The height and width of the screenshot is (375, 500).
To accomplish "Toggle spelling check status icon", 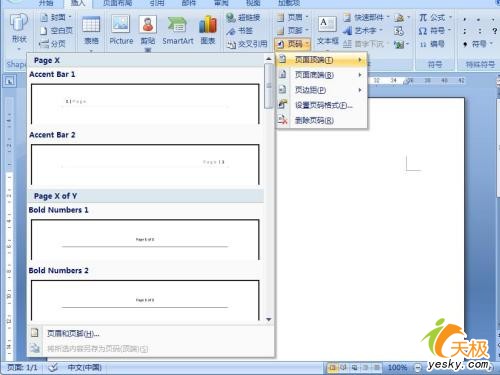I will point(53,367).
